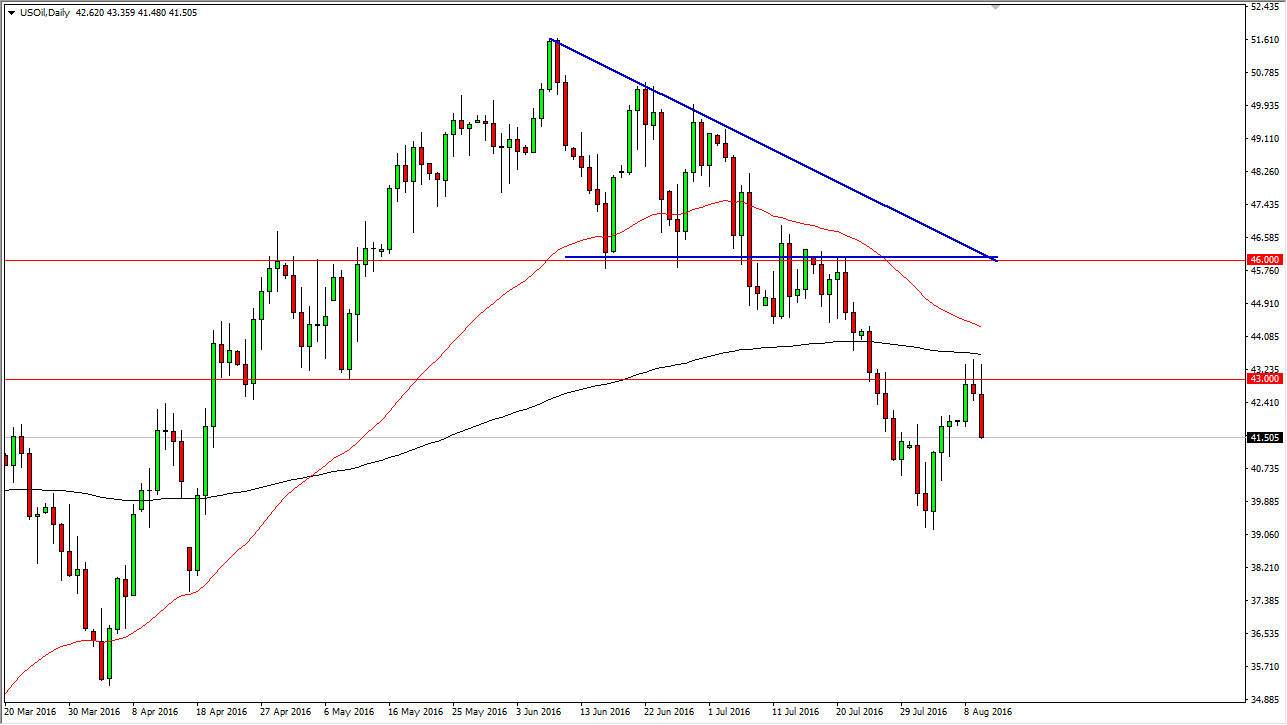
Task: Click the 52.435 price axis value
Action: 1265,6
